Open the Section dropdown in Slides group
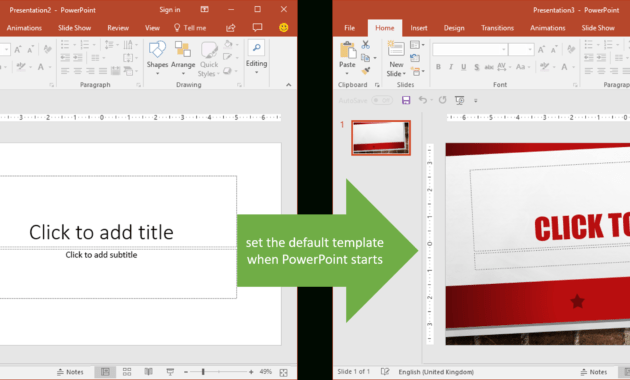This screenshot has height=380, width=630. click(x=418, y=72)
